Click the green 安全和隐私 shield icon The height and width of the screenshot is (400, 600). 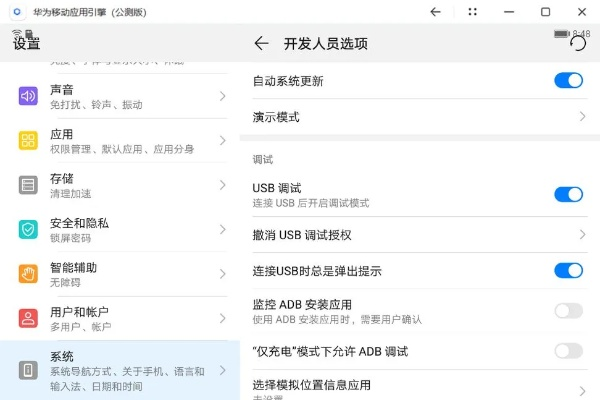click(x=28, y=229)
